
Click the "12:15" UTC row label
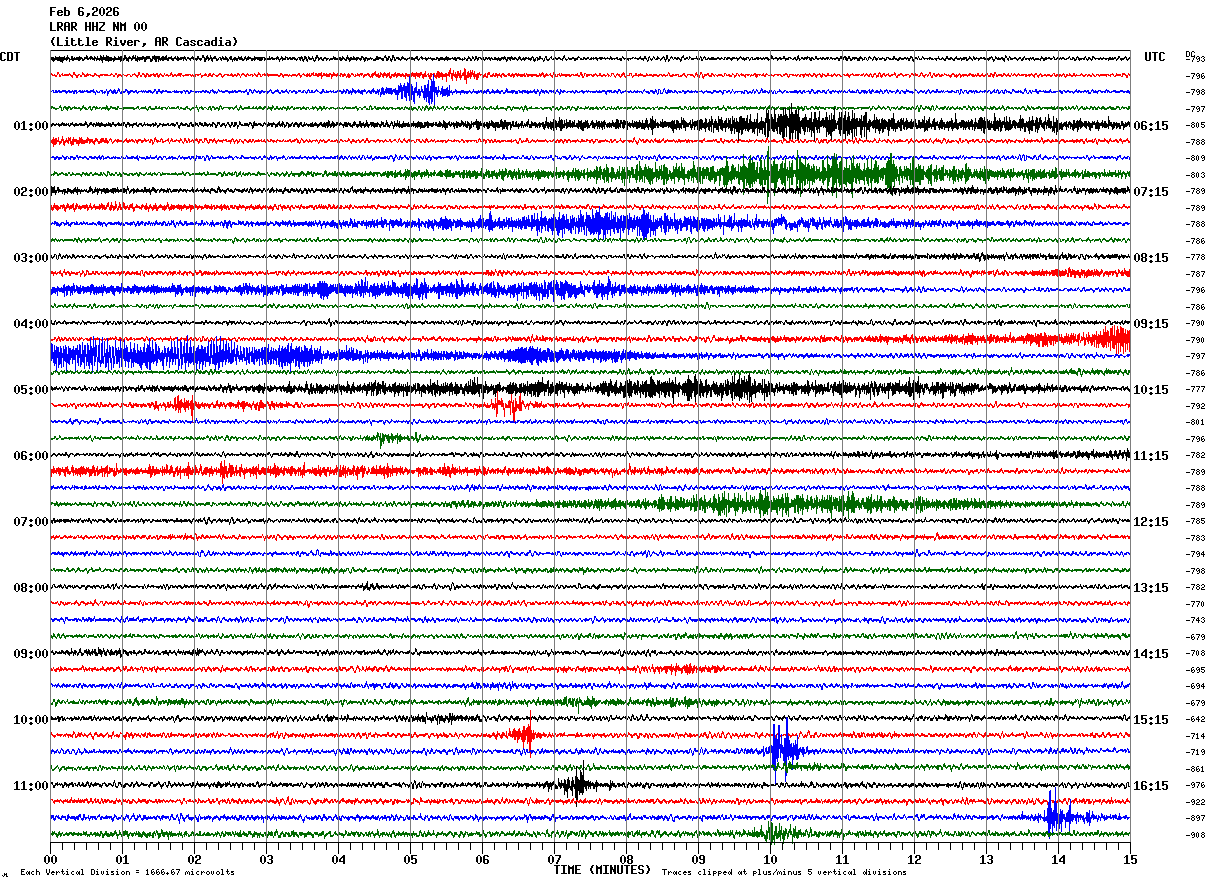(x=1151, y=522)
